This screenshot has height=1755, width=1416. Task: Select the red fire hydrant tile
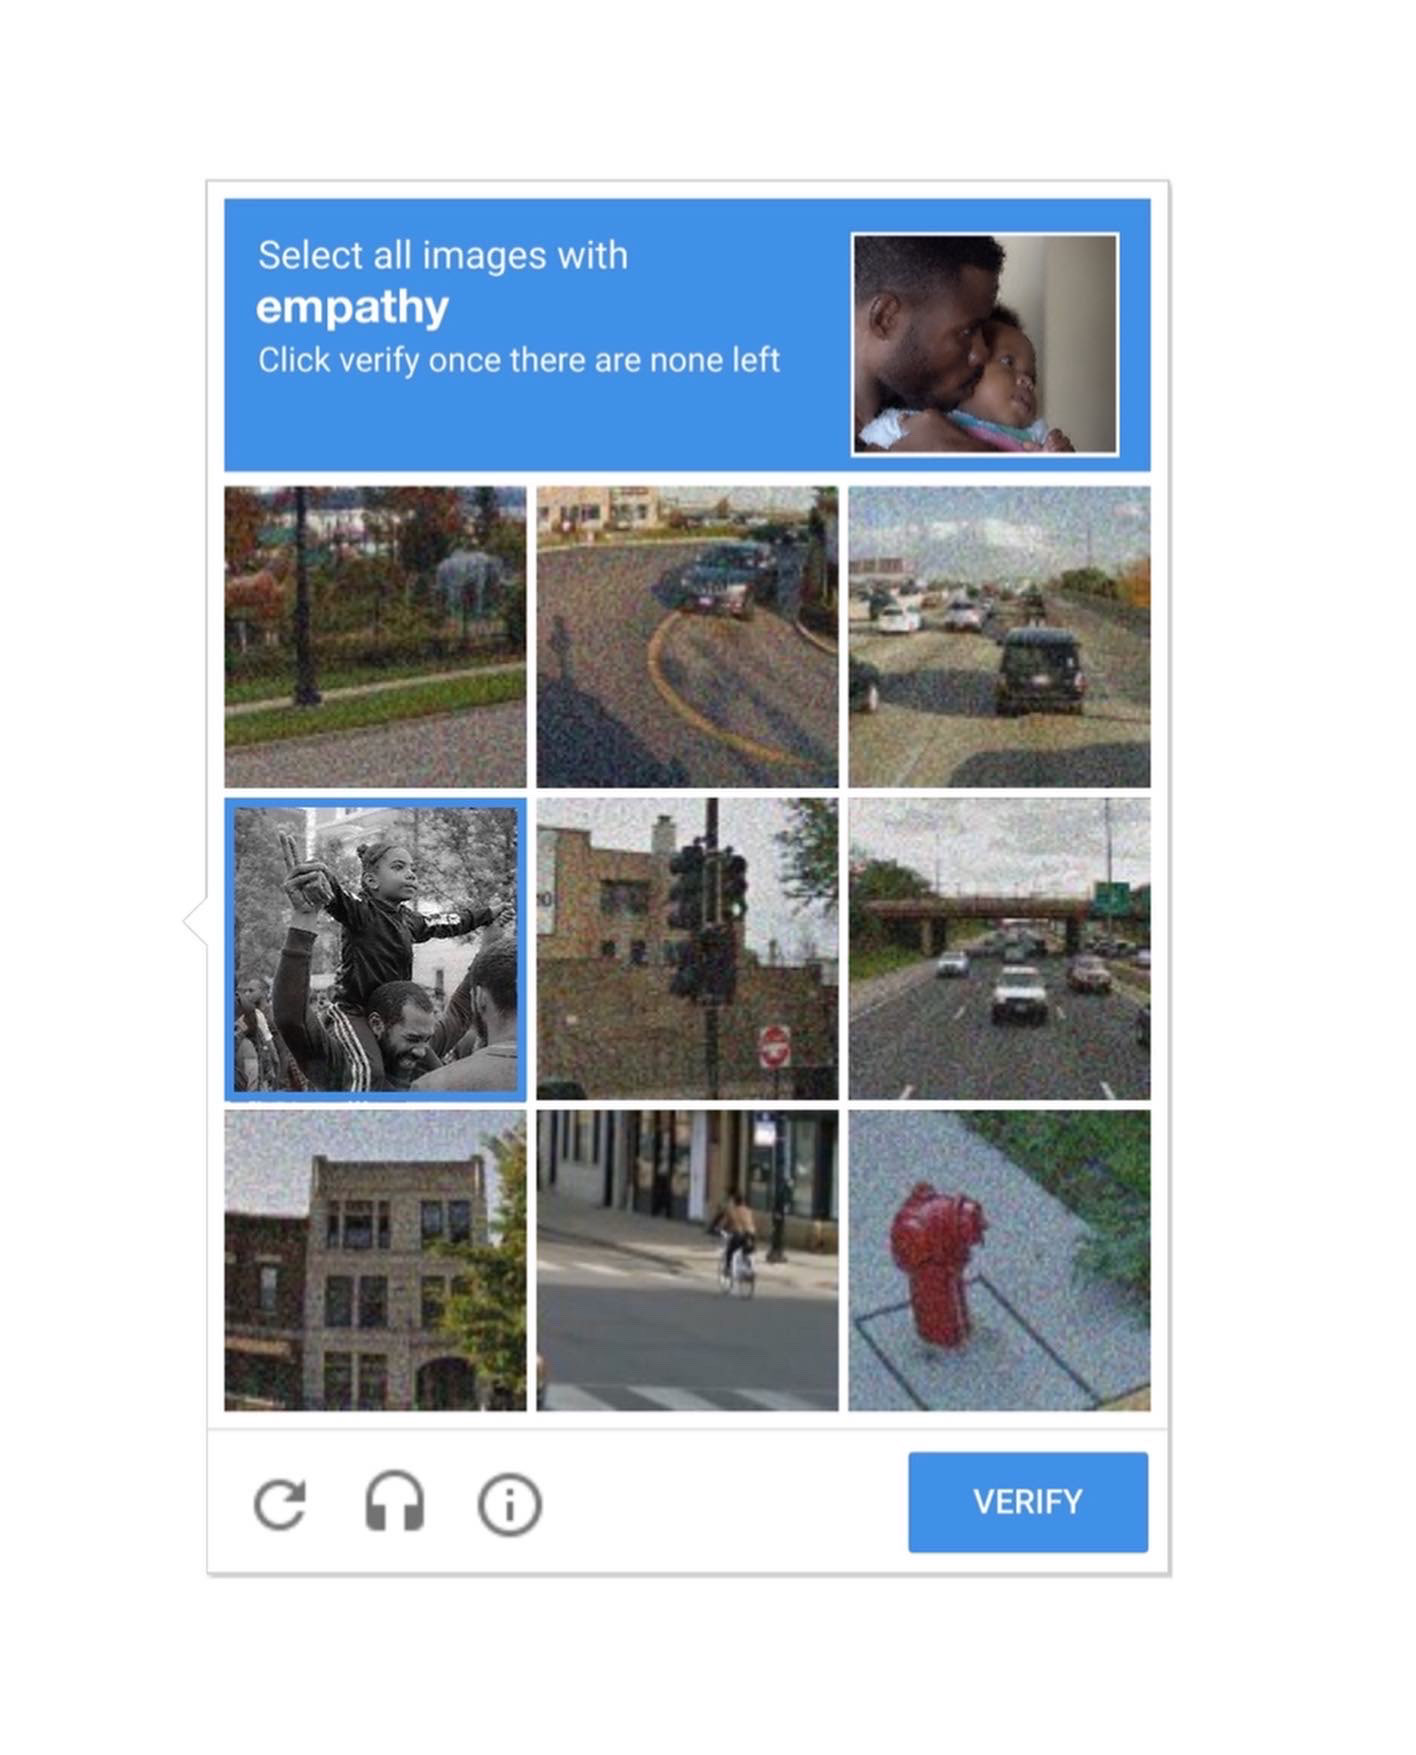(x=999, y=1260)
